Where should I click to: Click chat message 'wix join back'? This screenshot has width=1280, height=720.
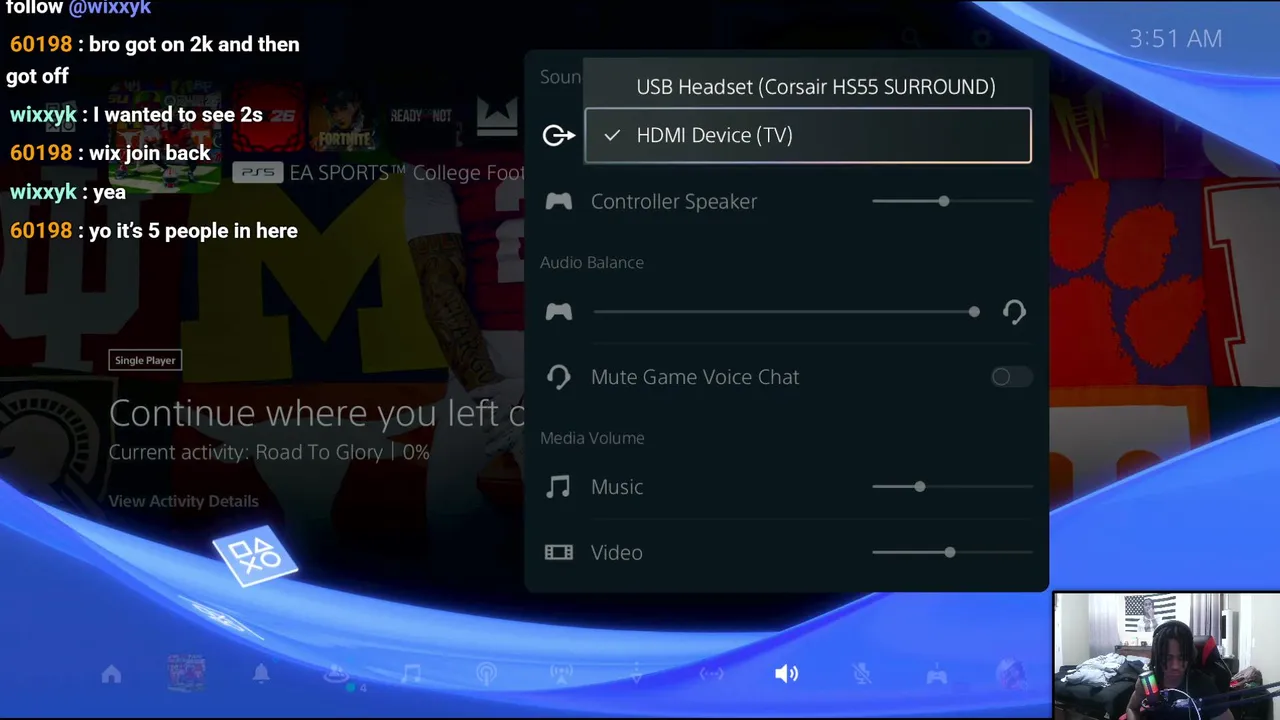pyautogui.click(x=150, y=153)
